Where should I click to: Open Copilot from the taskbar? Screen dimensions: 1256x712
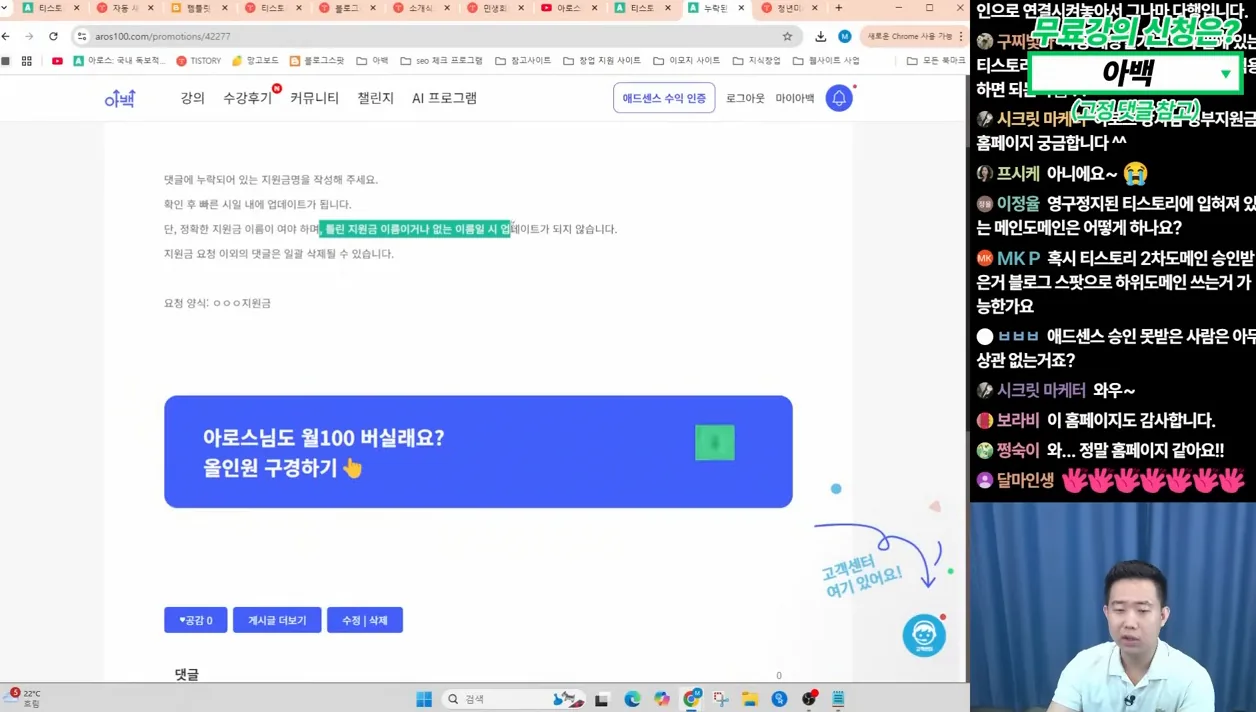coord(661,699)
